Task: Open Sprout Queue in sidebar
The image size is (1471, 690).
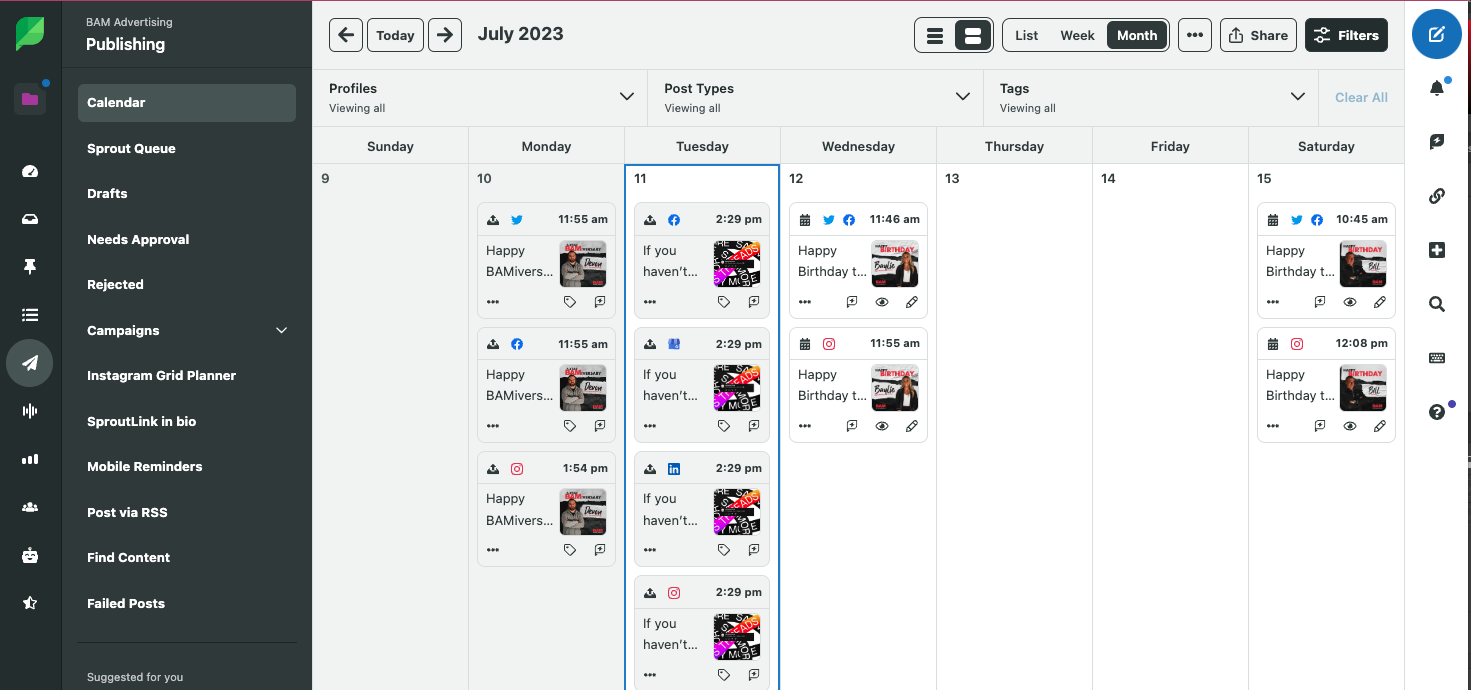Action: [x=187, y=148]
